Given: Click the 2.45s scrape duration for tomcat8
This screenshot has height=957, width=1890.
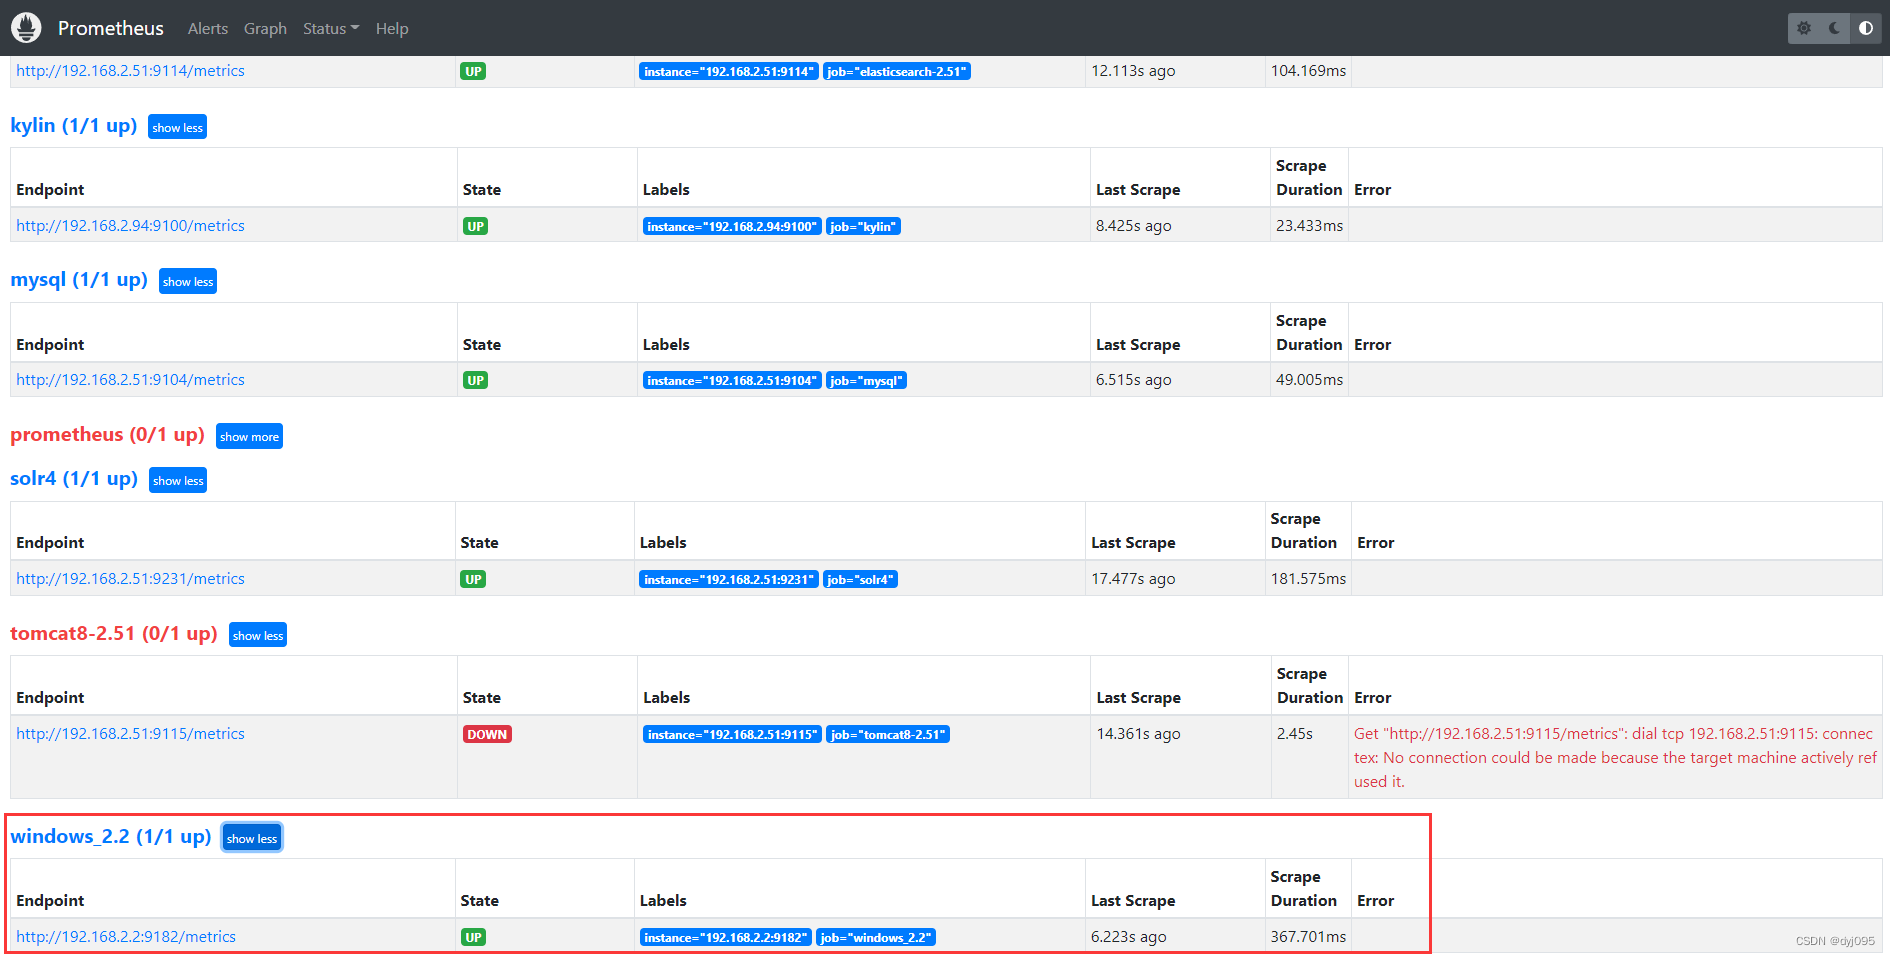Looking at the screenshot, I should [x=1295, y=734].
